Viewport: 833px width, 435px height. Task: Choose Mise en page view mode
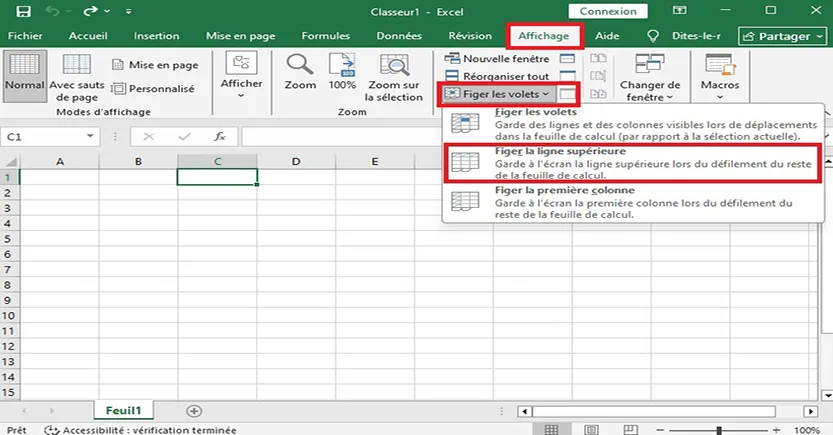click(156, 65)
